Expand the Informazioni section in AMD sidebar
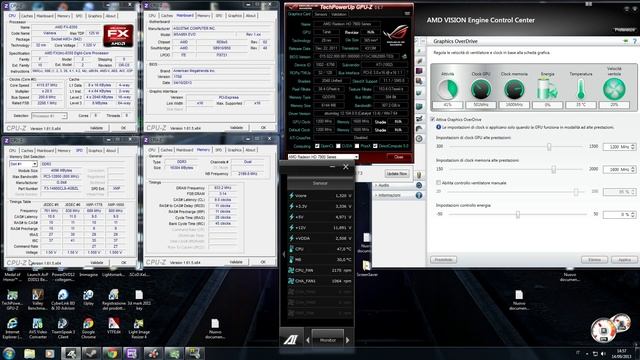Screen dimensions: 640x360 tap(388, 196)
